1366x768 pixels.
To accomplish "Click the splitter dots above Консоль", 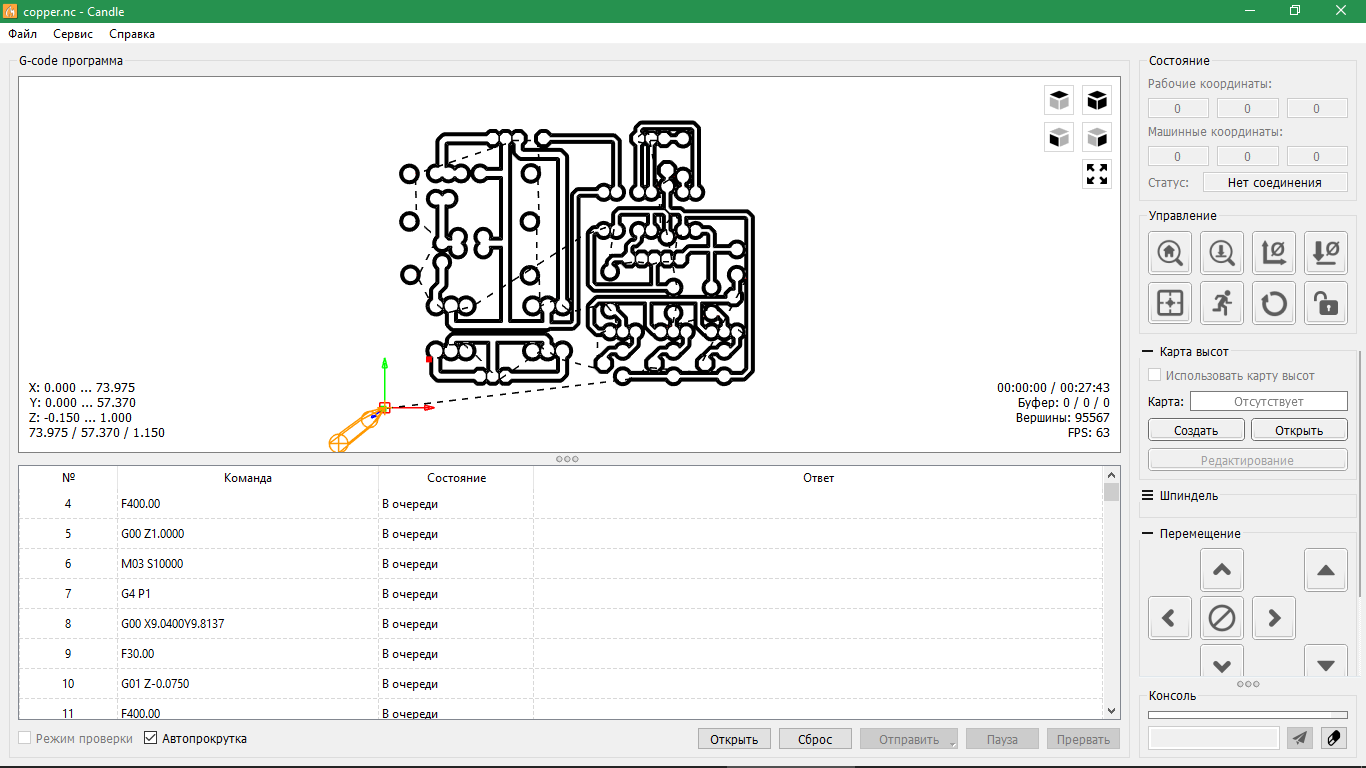I will click(x=1248, y=684).
